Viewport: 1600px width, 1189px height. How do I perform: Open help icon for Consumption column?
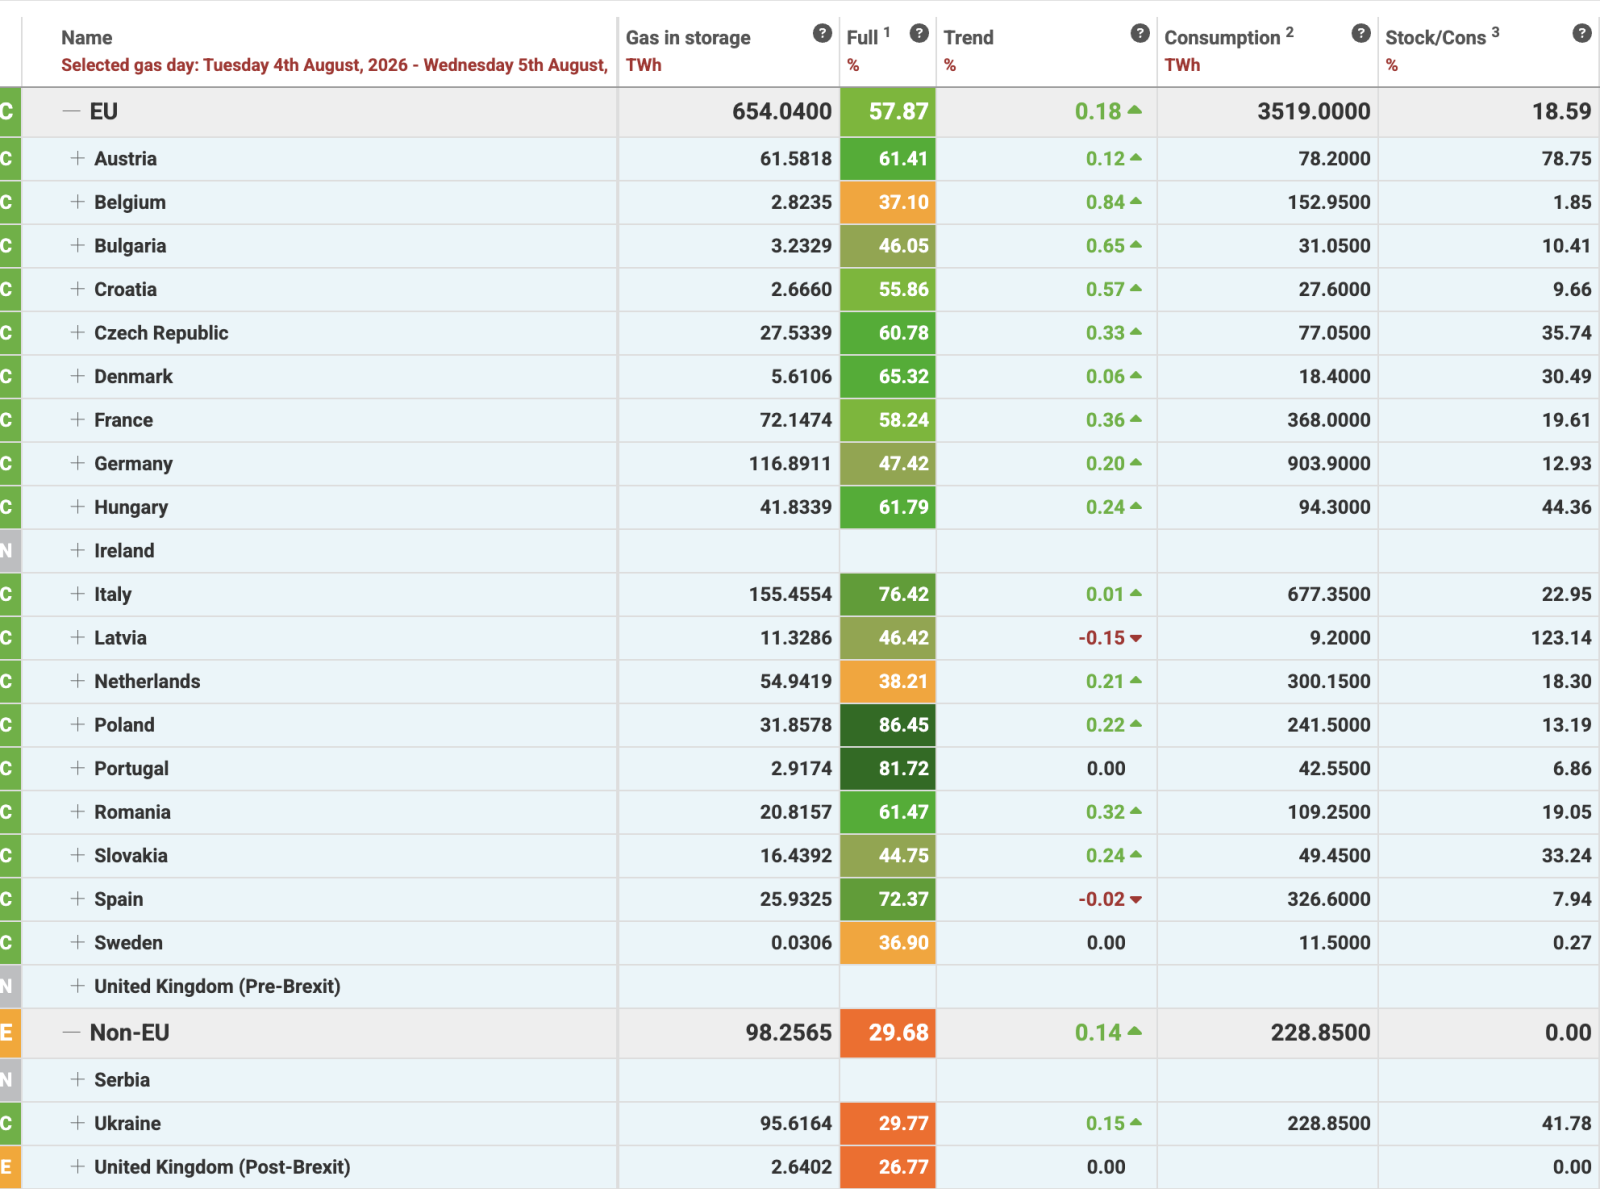tap(1361, 33)
